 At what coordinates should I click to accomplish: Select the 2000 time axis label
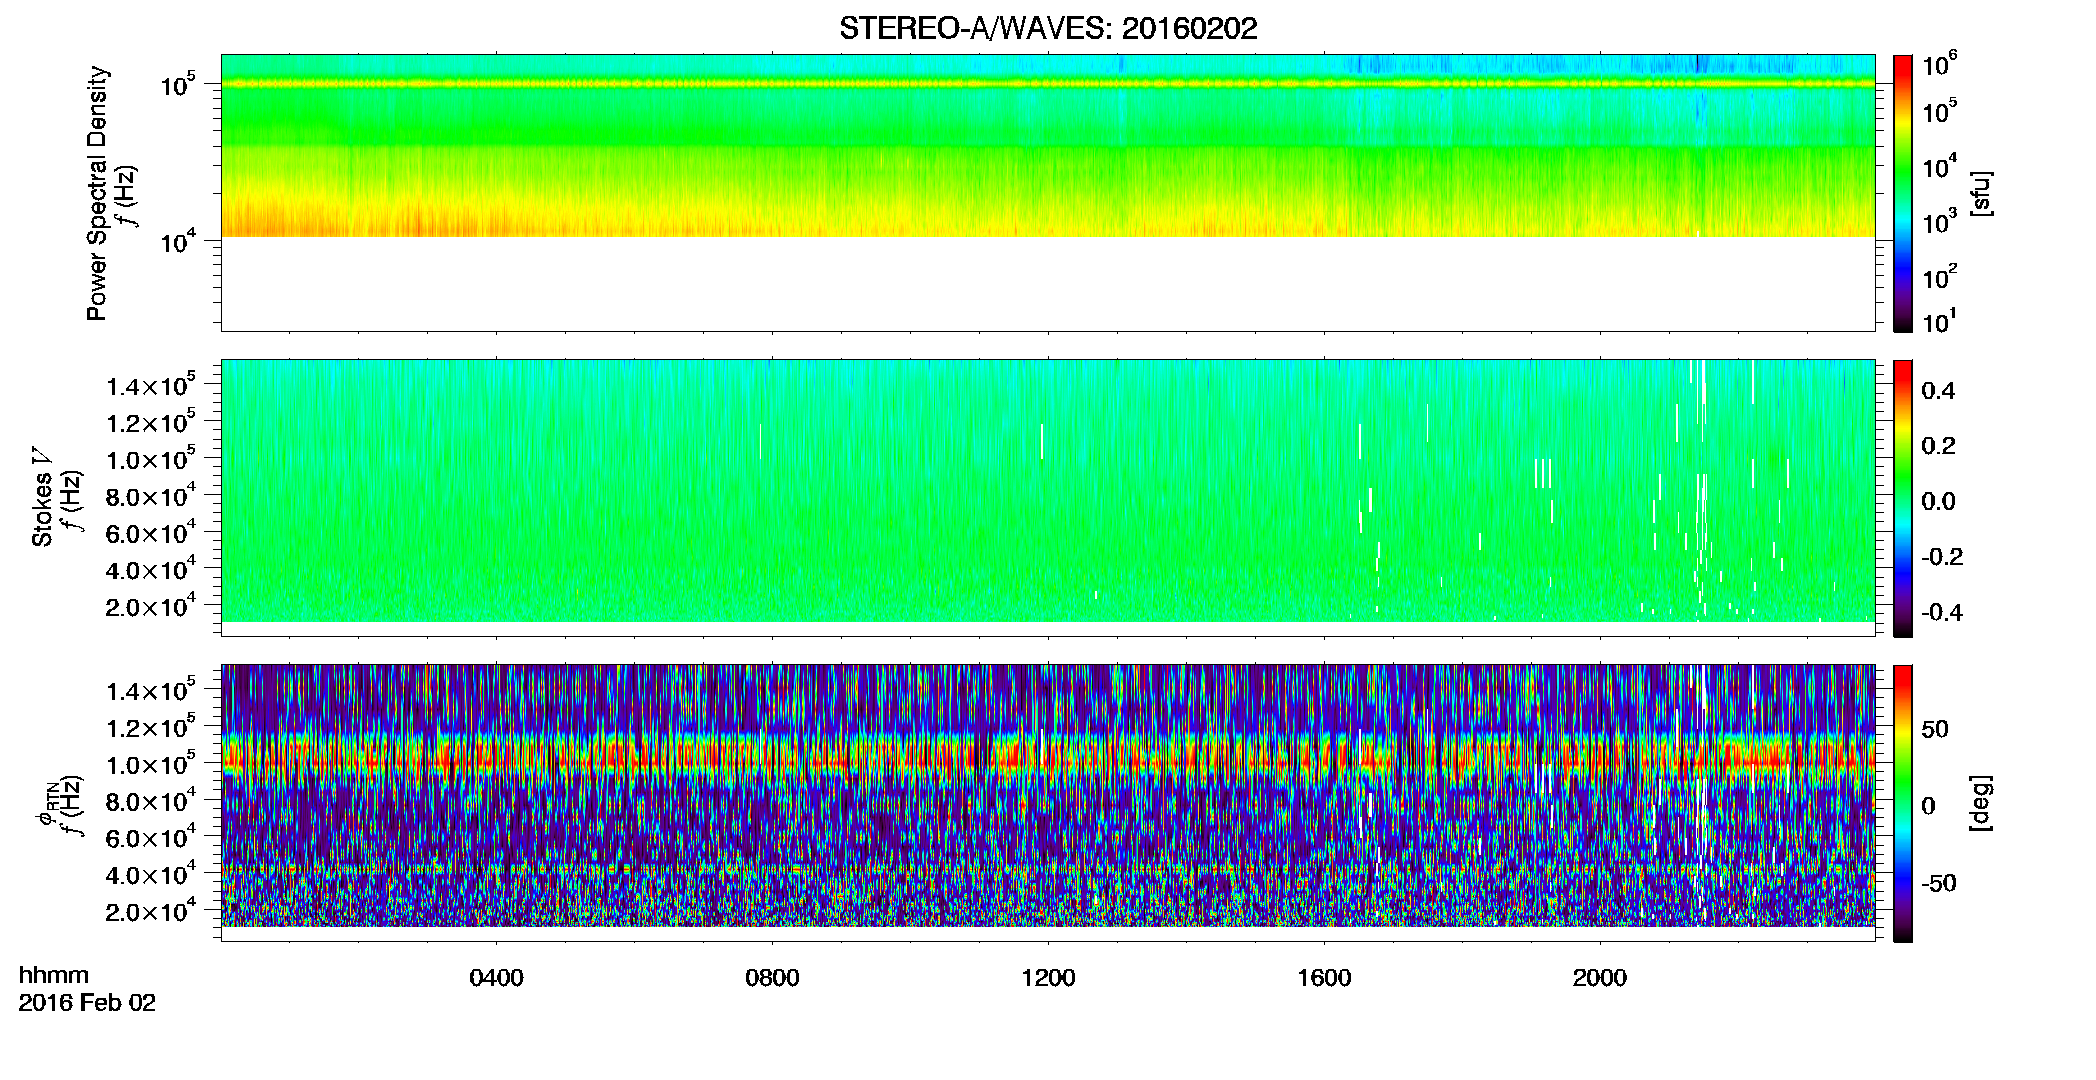(x=1600, y=978)
